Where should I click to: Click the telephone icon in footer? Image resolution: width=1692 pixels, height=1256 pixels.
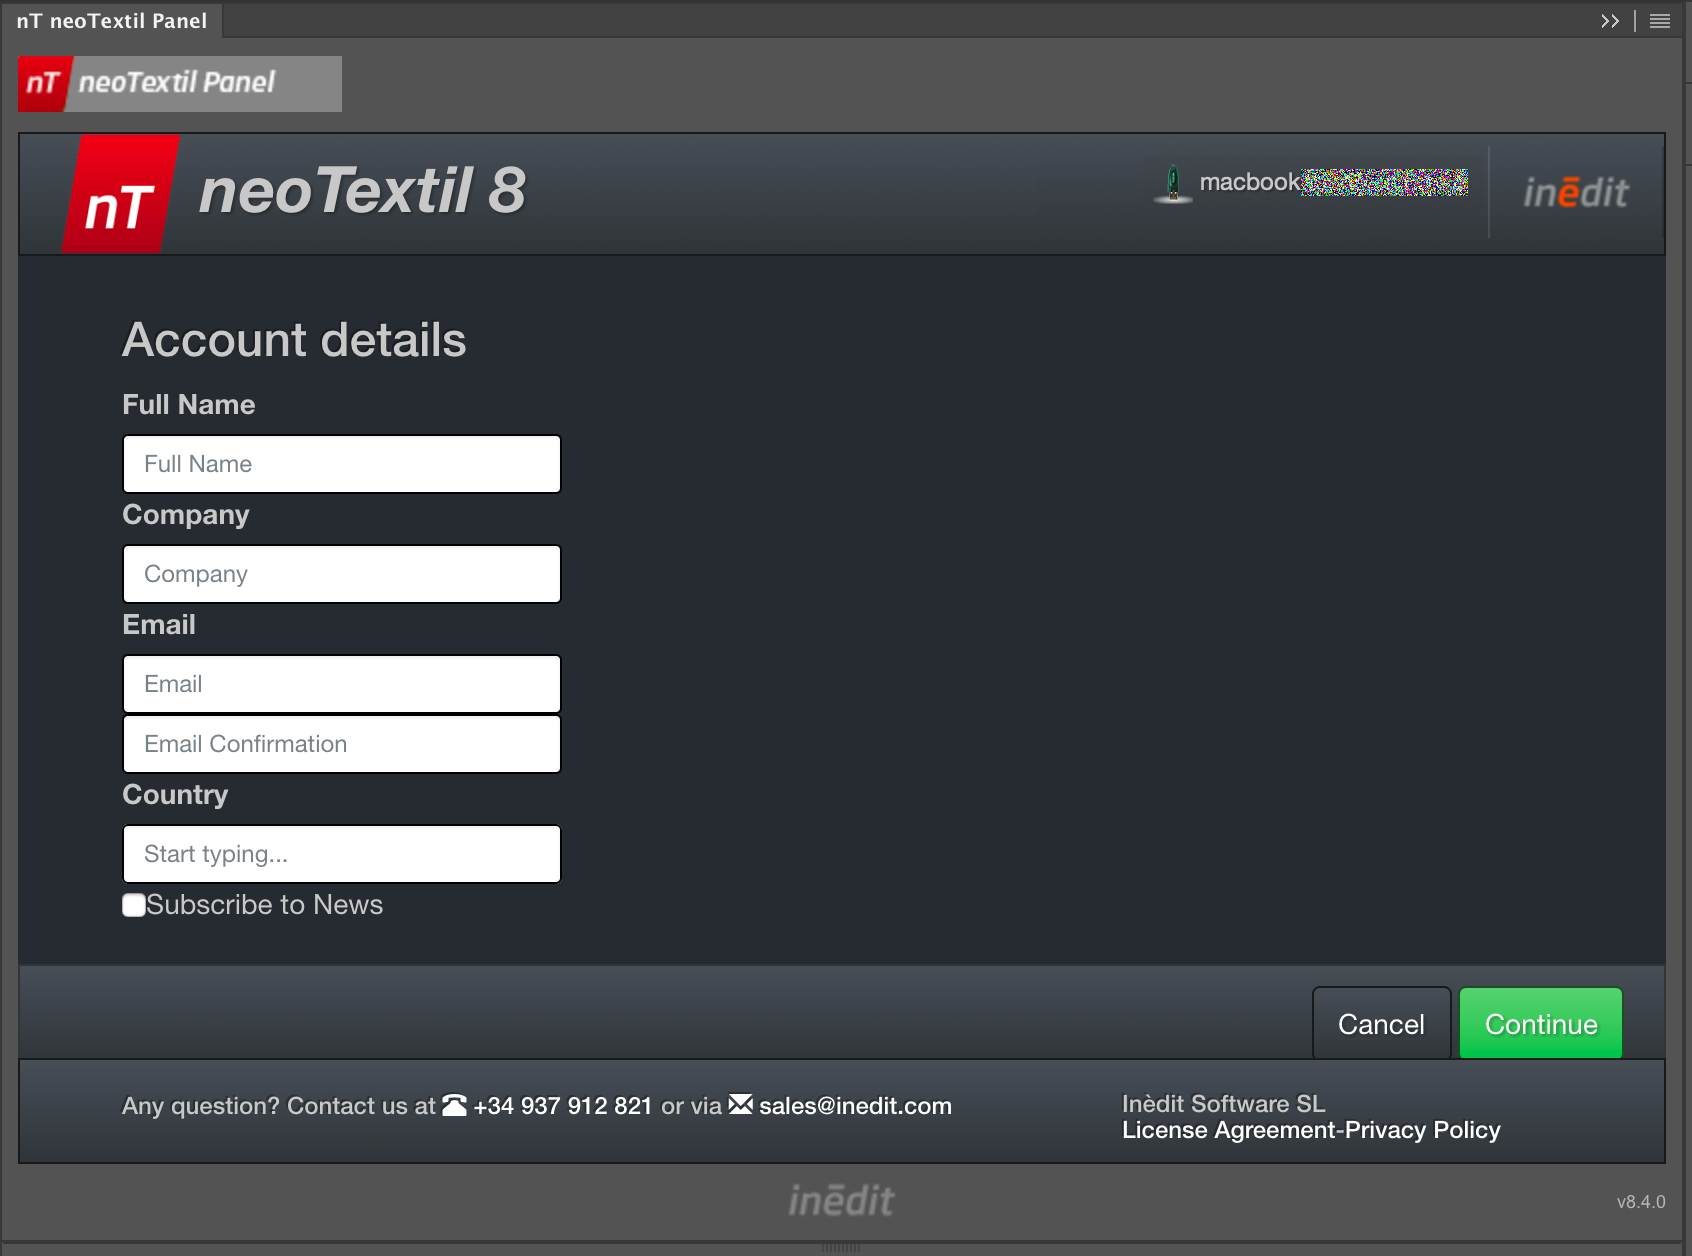point(455,1105)
